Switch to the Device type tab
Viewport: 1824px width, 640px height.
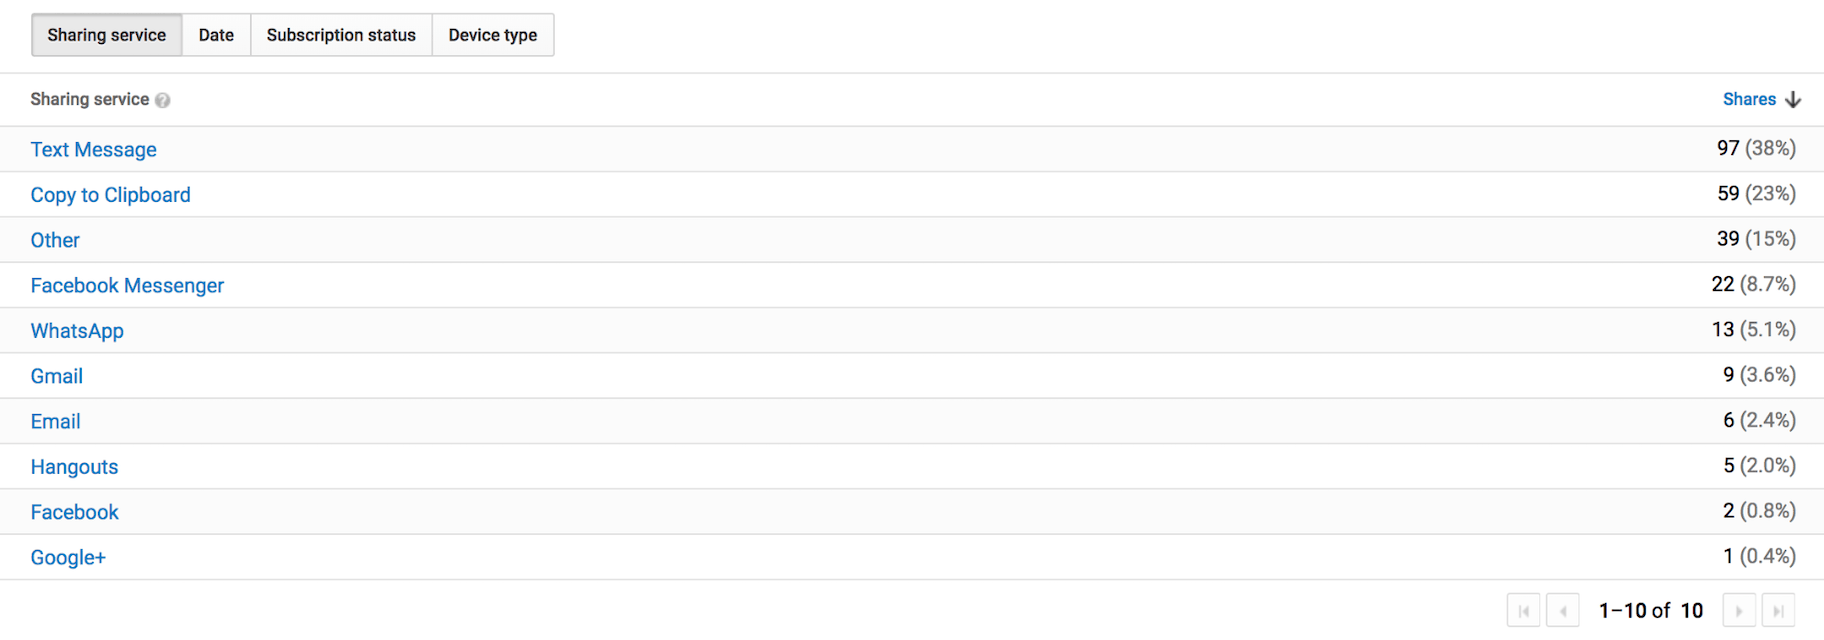pos(493,35)
